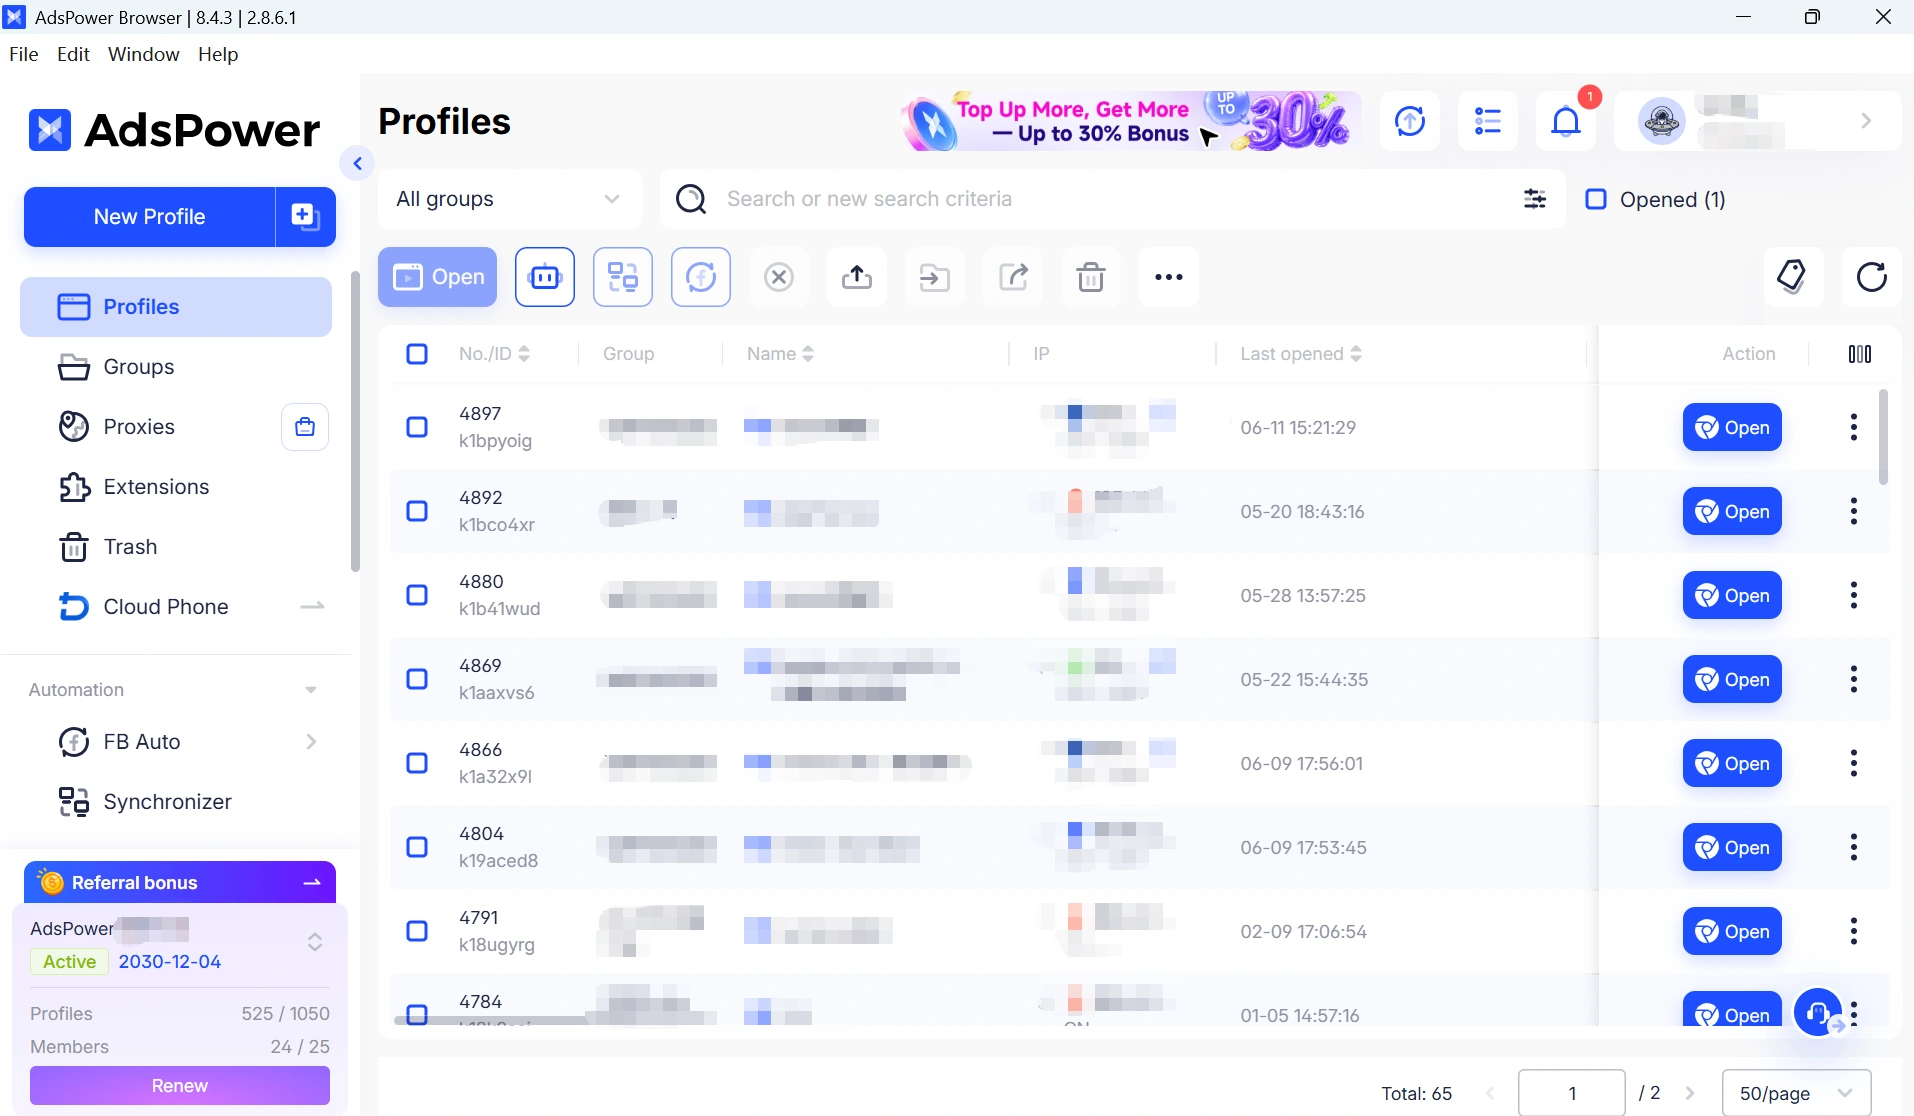Click the proxy store bag icon
This screenshot has width=1914, height=1116.
tap(305, 427)
